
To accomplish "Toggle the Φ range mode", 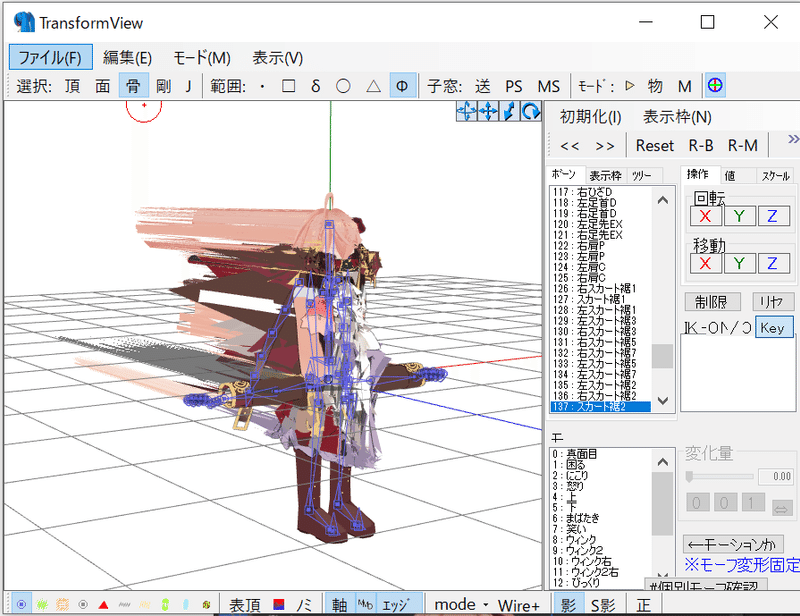I will [x=402, y=86].
